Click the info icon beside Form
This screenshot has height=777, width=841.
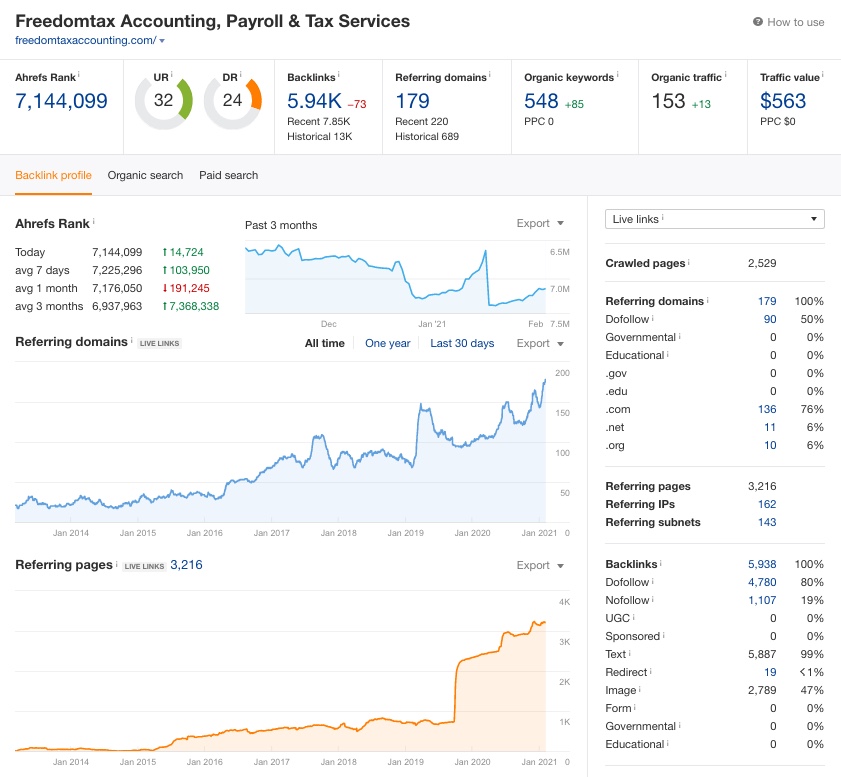point(635,707)
